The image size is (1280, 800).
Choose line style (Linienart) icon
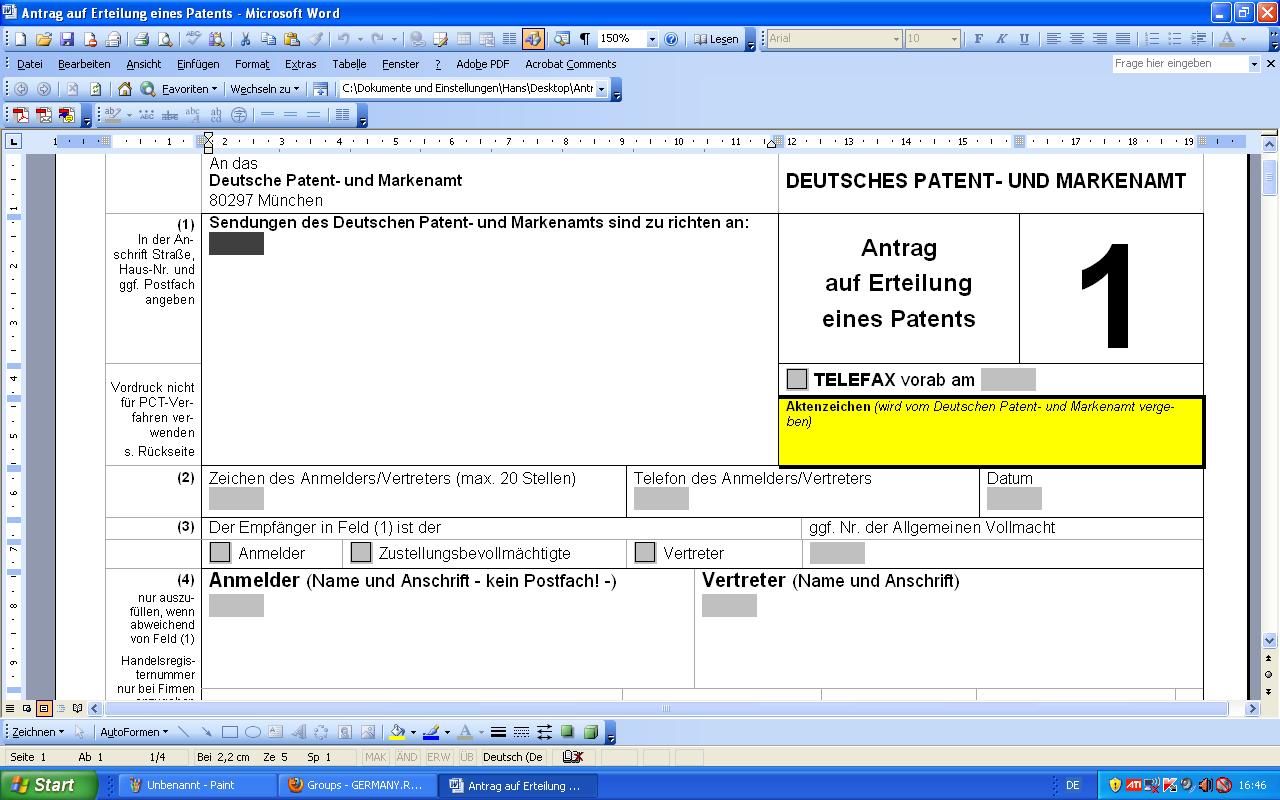pyautogui.click(x=498, y=732)
